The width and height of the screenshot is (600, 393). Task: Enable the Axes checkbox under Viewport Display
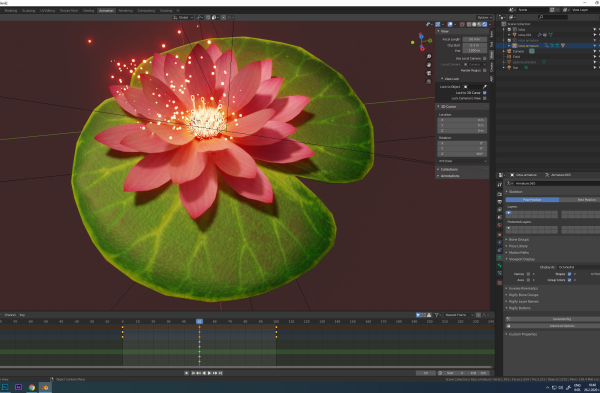528,280
